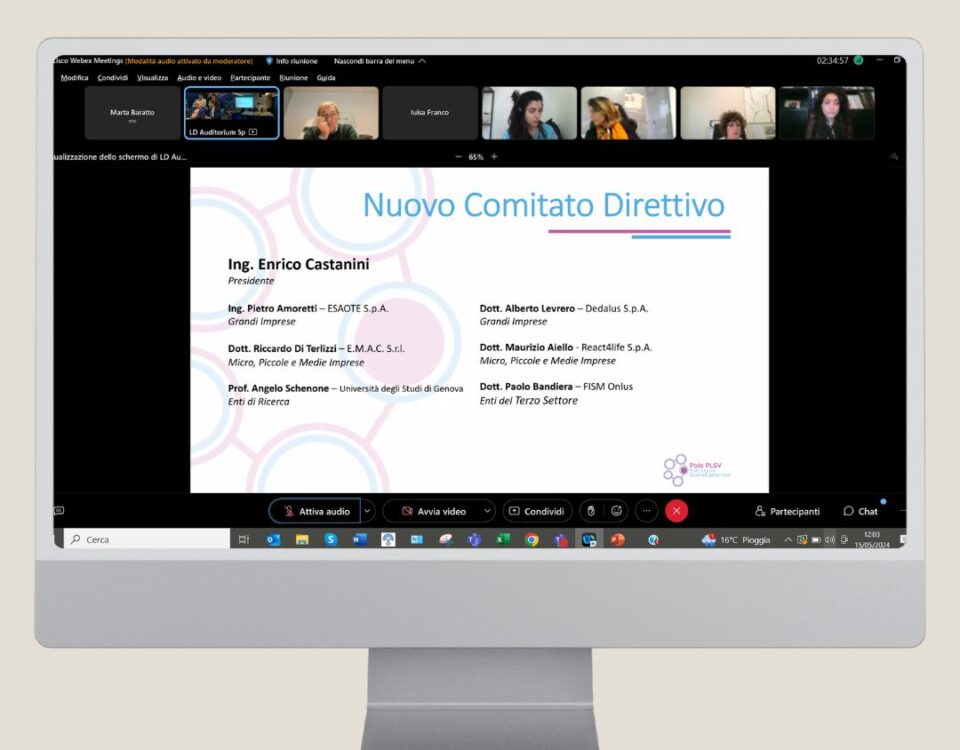The height and width of the screenshot is (750, 960).
Task: Start camera with Avvia video
Action: (x=433, y=511)
